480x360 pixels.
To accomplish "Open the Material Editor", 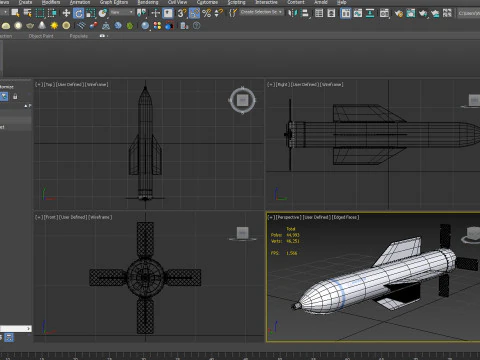I will [384, 13].
